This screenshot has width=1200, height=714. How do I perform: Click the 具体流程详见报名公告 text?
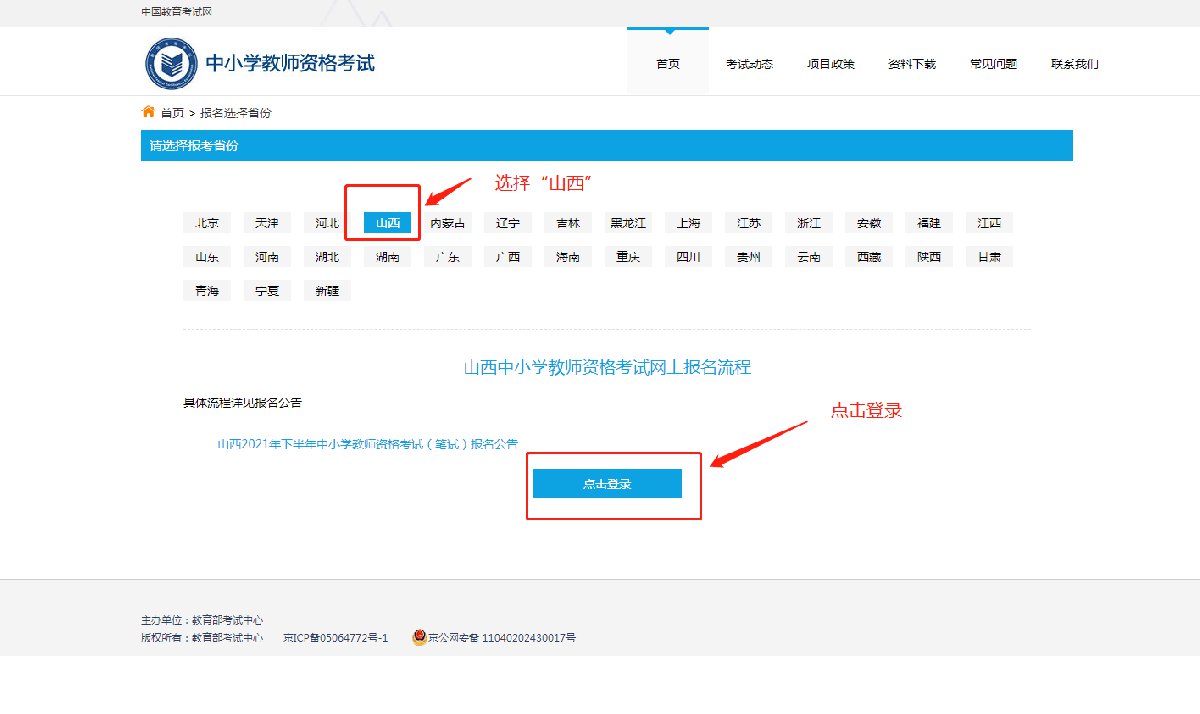[242, 403]
